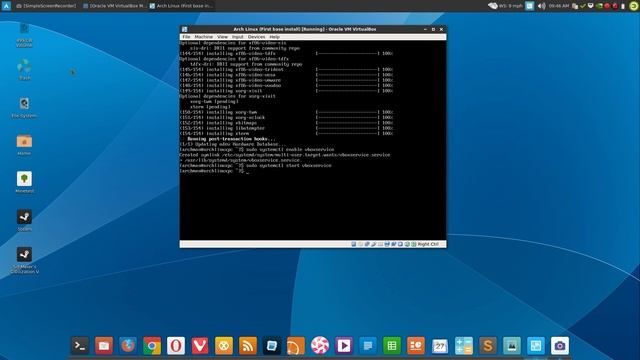Click the light-blue square panel icon

pos(529,6)
